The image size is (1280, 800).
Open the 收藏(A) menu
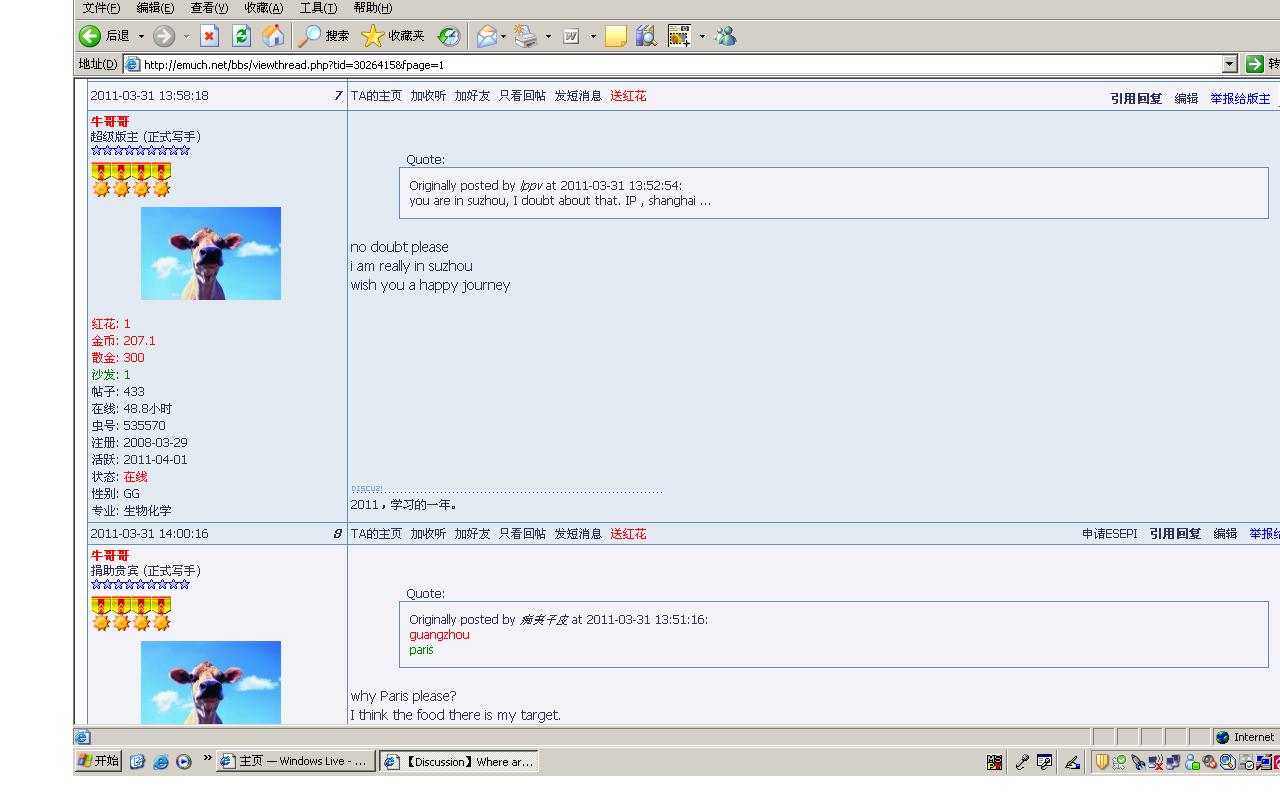[264, 8]
